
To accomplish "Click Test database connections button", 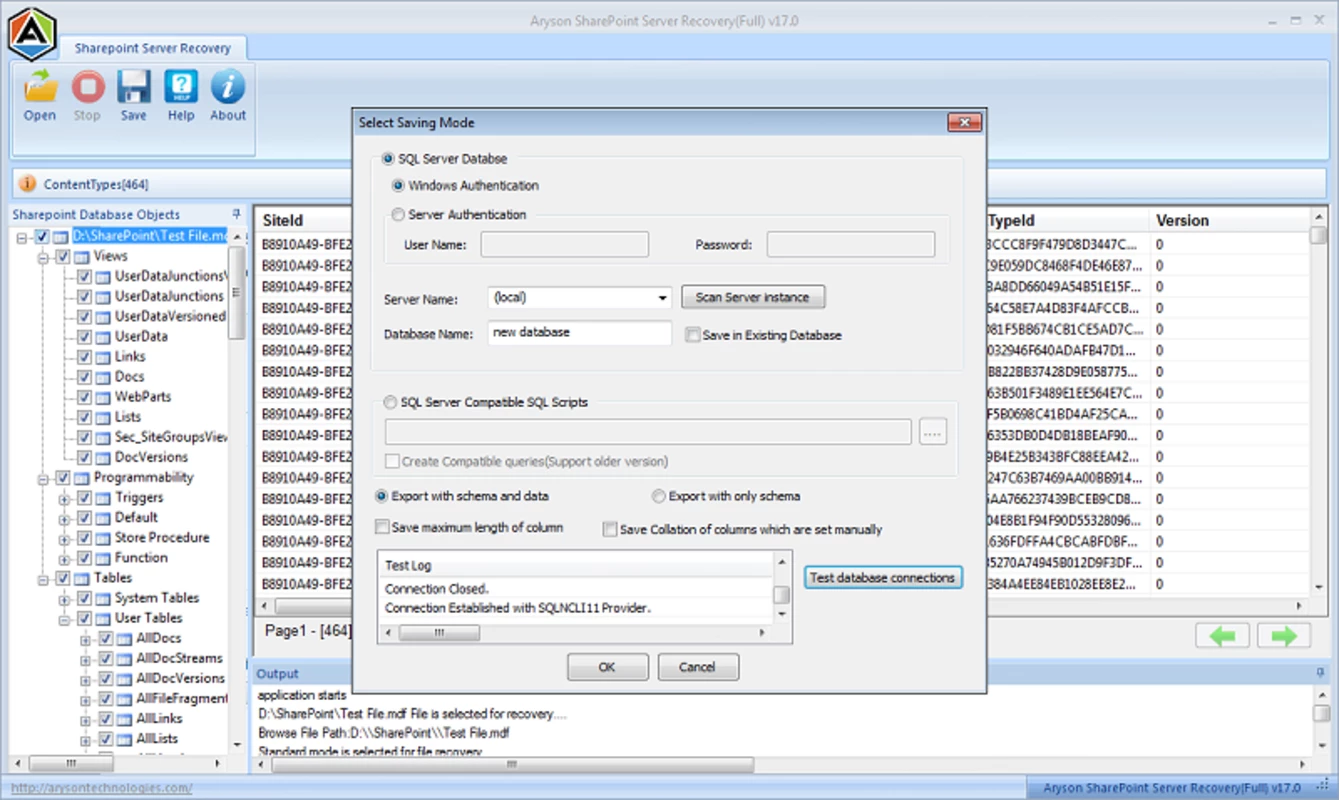I will click(x=883, y=577).
